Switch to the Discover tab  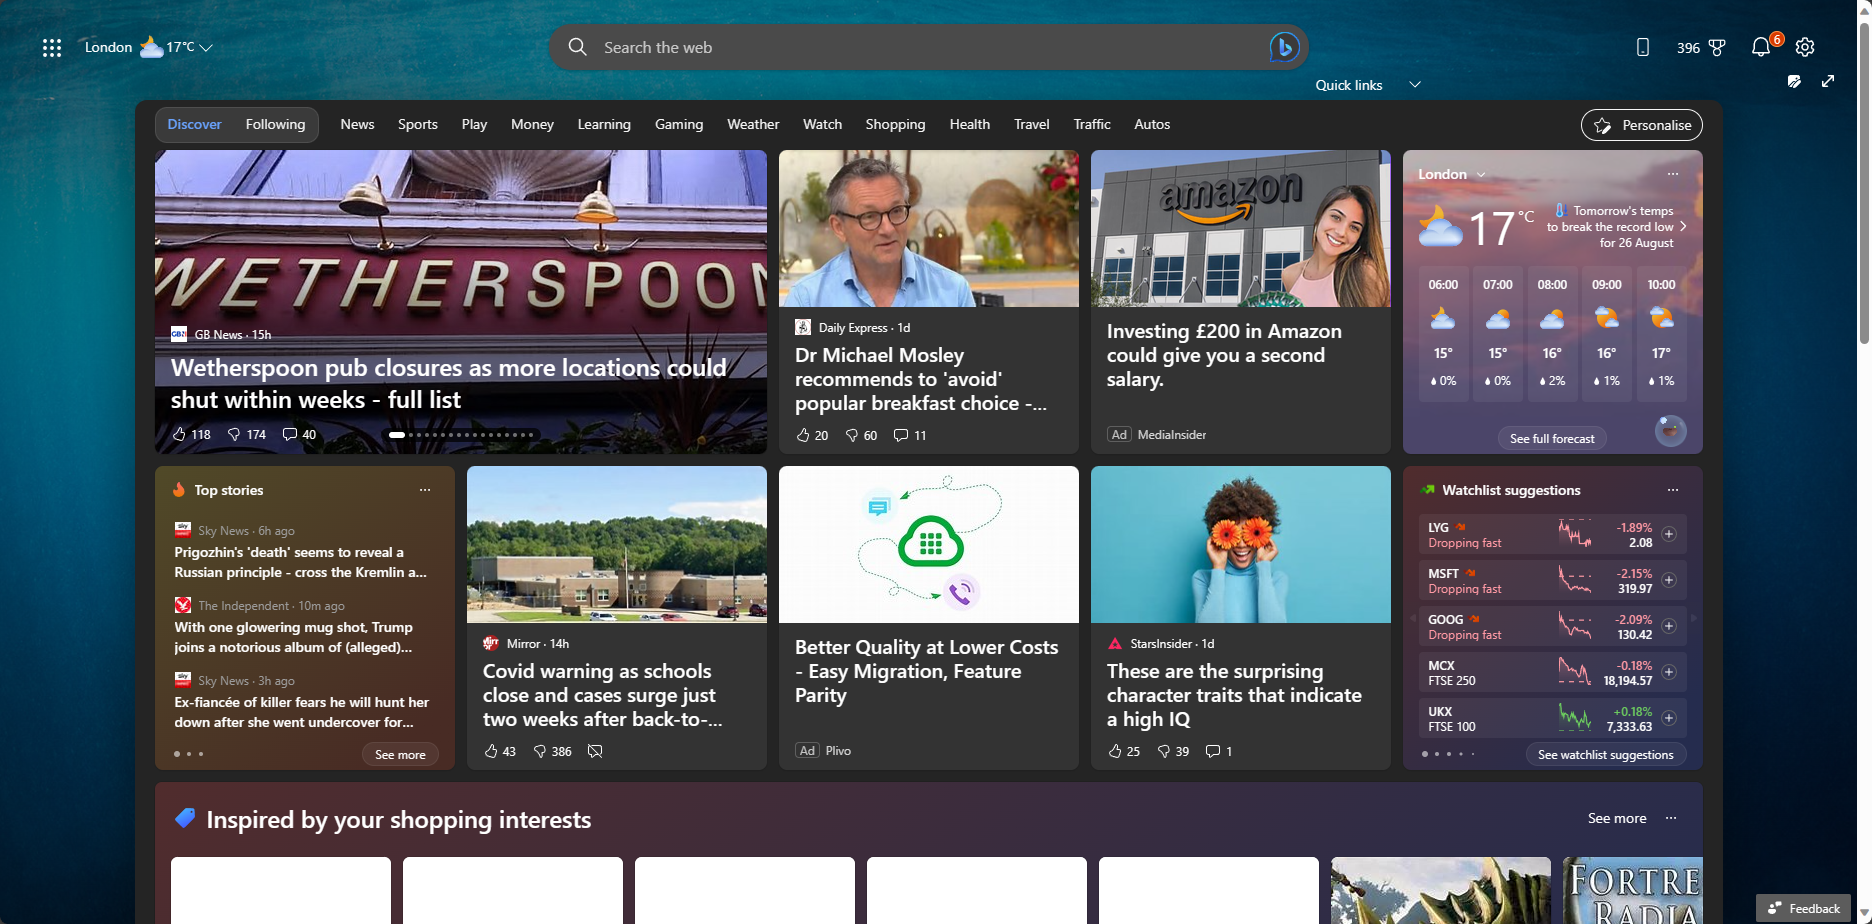pyautogui.click(x=195, y=124)
